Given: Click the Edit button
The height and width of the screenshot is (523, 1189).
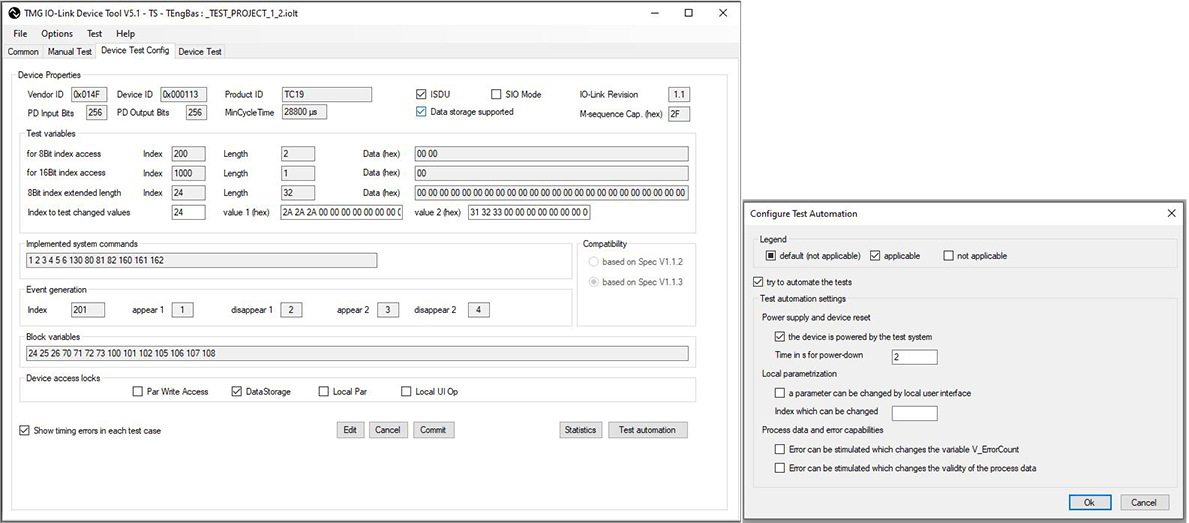Looking at the screenshot, I should (x=350, y=430).
